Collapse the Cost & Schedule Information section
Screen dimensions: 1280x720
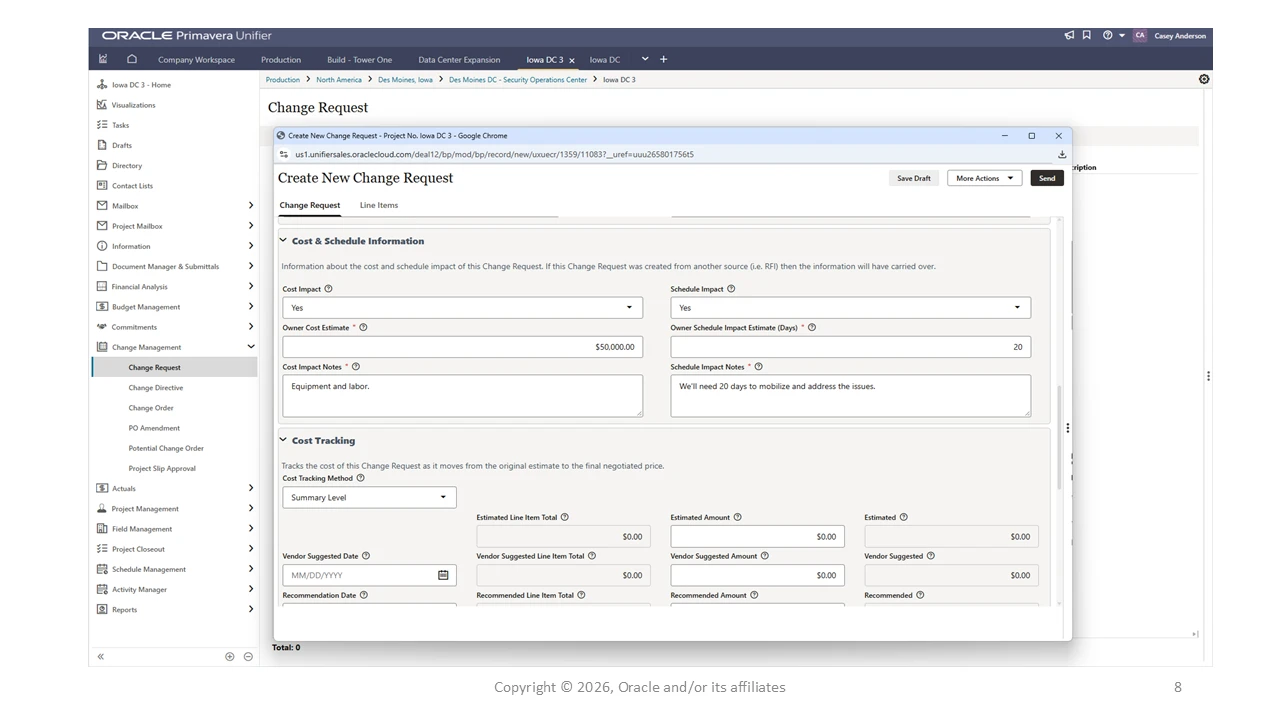click(x=283, y=241)
